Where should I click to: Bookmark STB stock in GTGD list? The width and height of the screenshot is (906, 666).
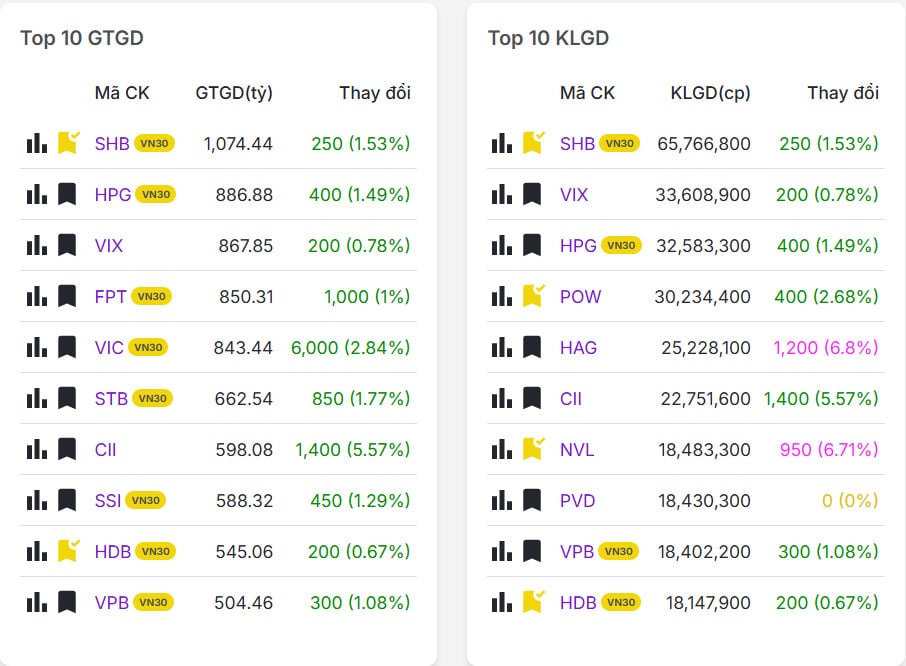pos(67,398)
